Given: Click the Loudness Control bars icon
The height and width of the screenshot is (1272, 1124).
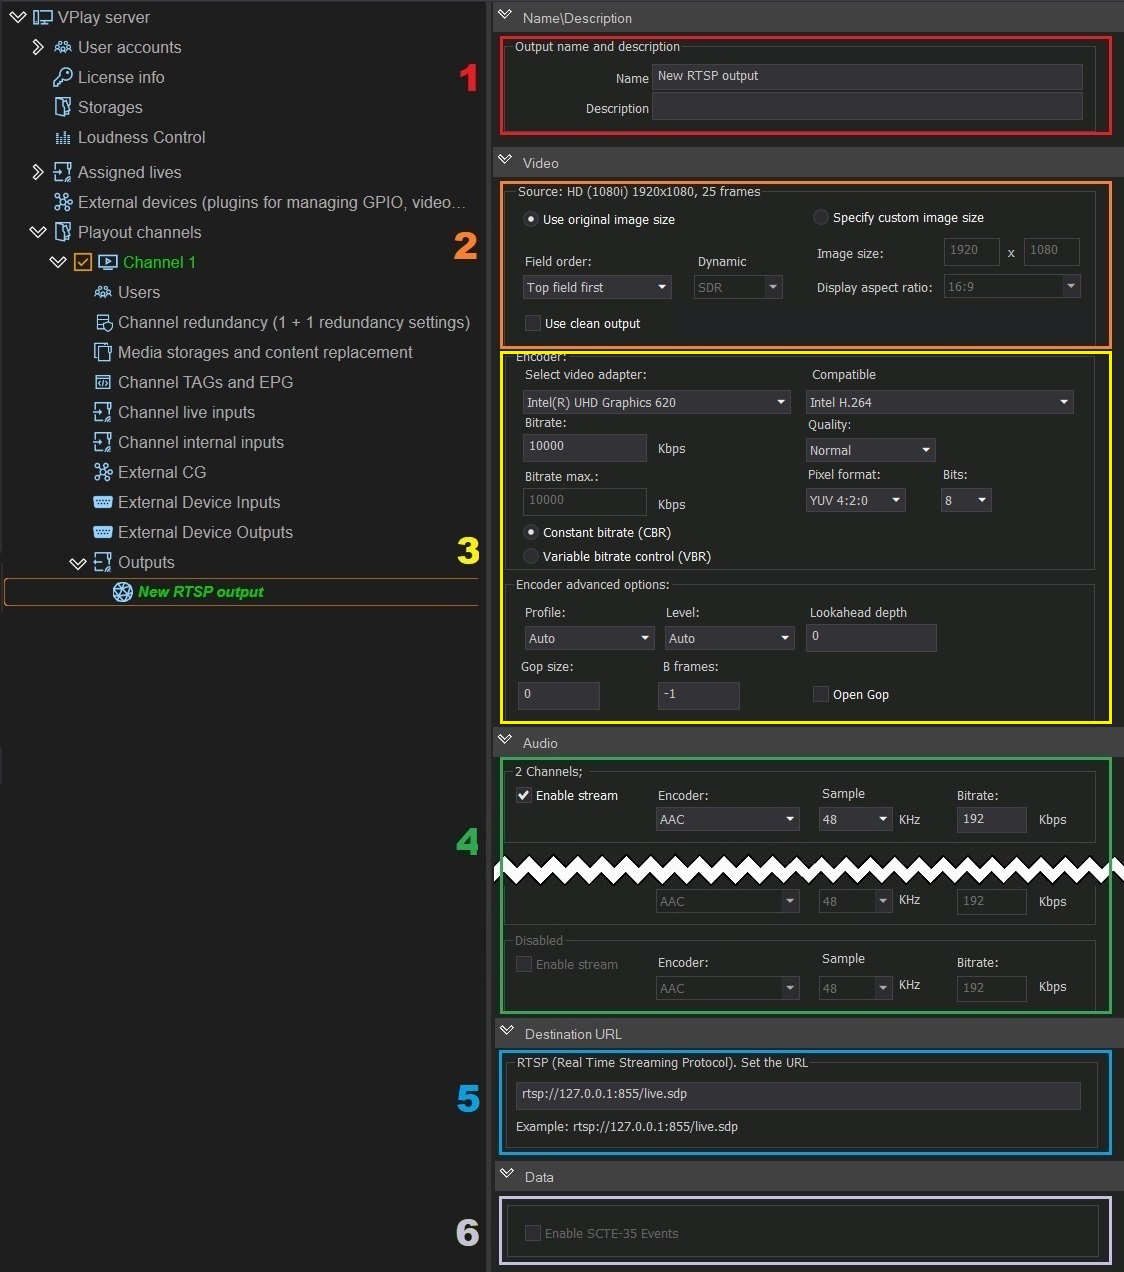Looking at the screenshot, I should point(63,137).
